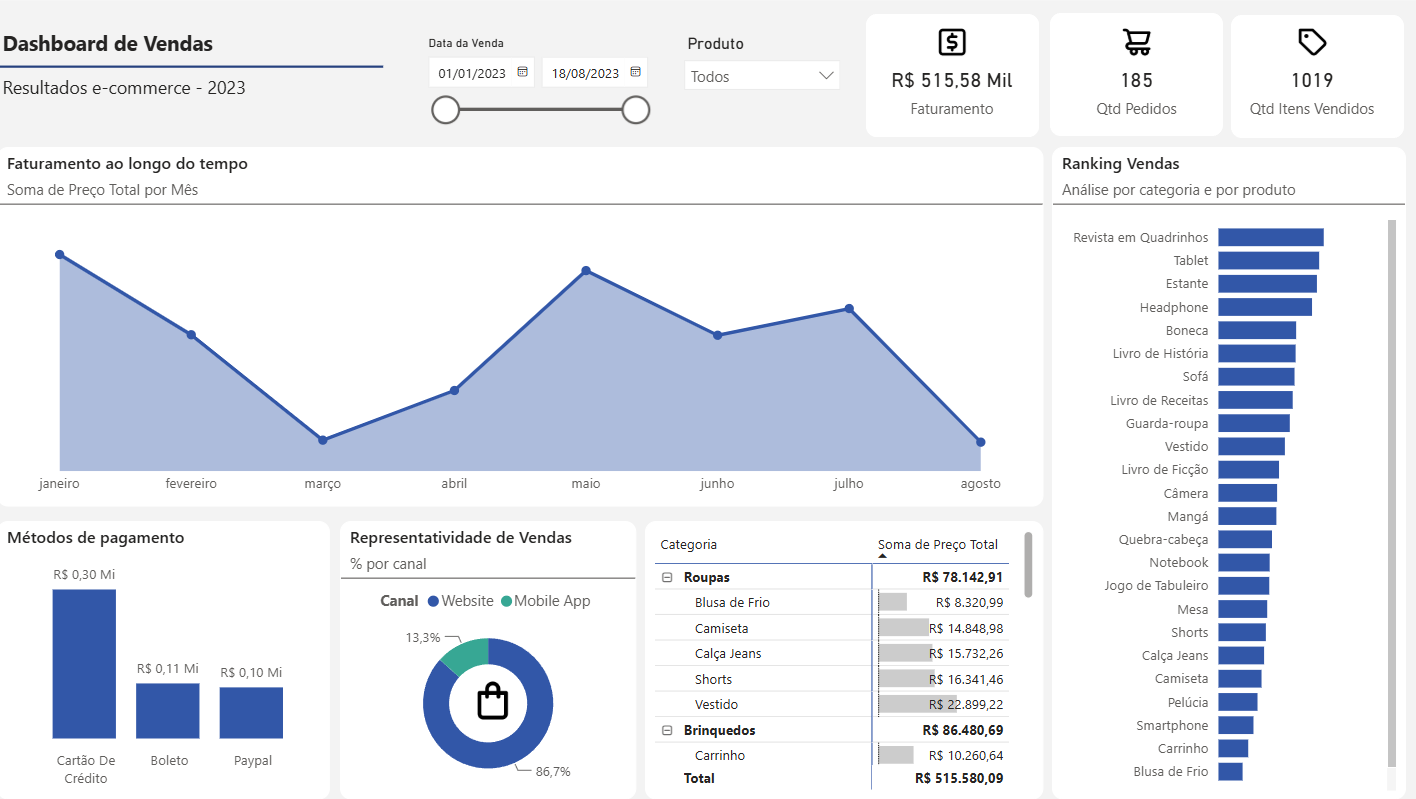
Task: Open the start date calendar picker icon
Action: tap(522, 72)
